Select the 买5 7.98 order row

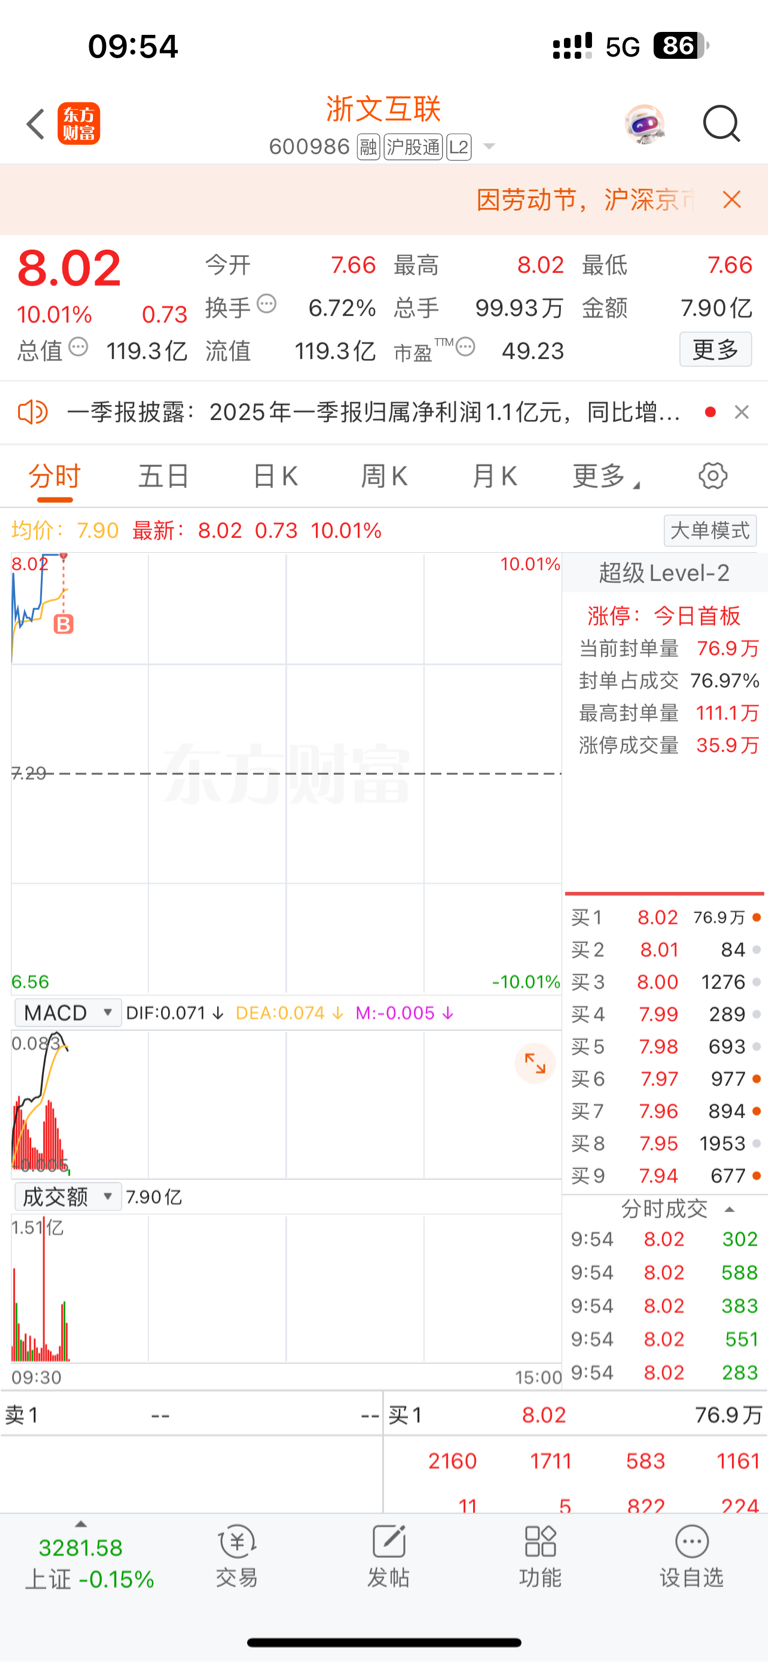click(665, 1047)
